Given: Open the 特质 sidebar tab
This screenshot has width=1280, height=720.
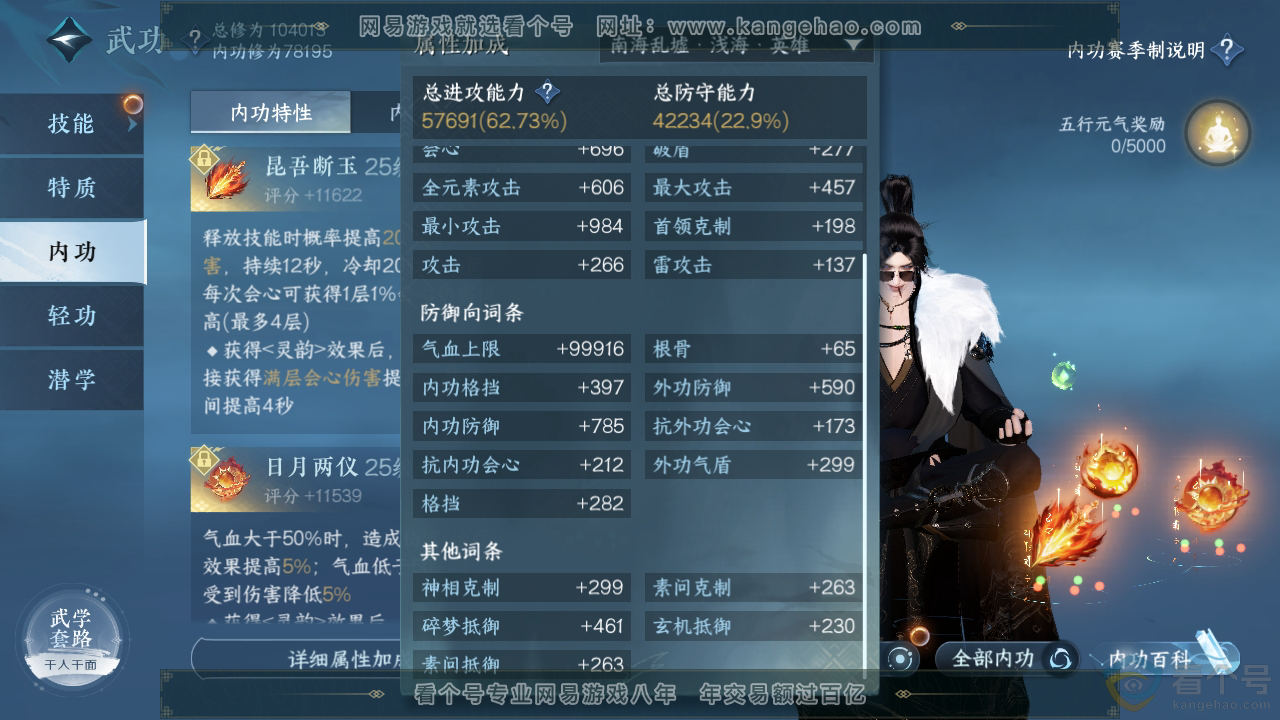Looking at the screenshot, I should tap(72, 188).
